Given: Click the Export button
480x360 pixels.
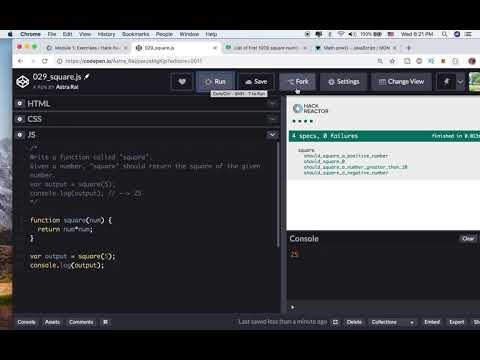Looking at the screenshot, I should (x=456, y=322).
